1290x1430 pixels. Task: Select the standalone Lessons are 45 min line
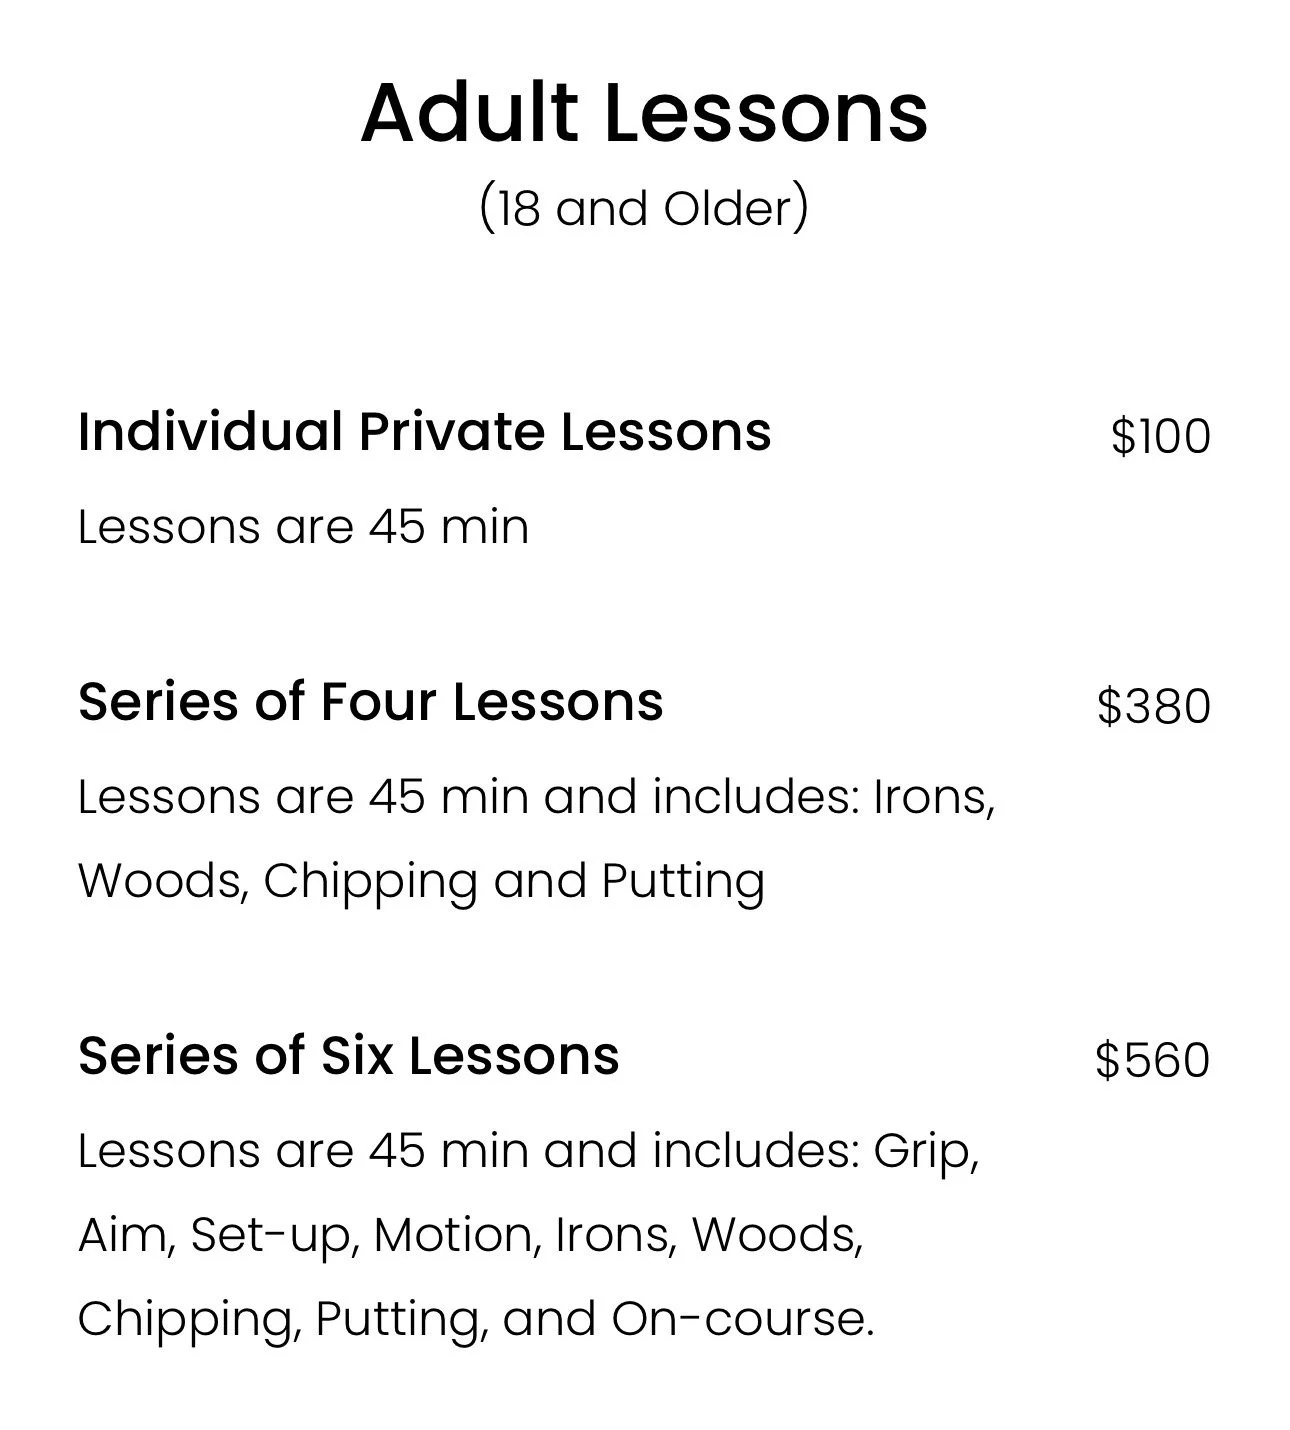pyautogui.click(x=303, y=526)
